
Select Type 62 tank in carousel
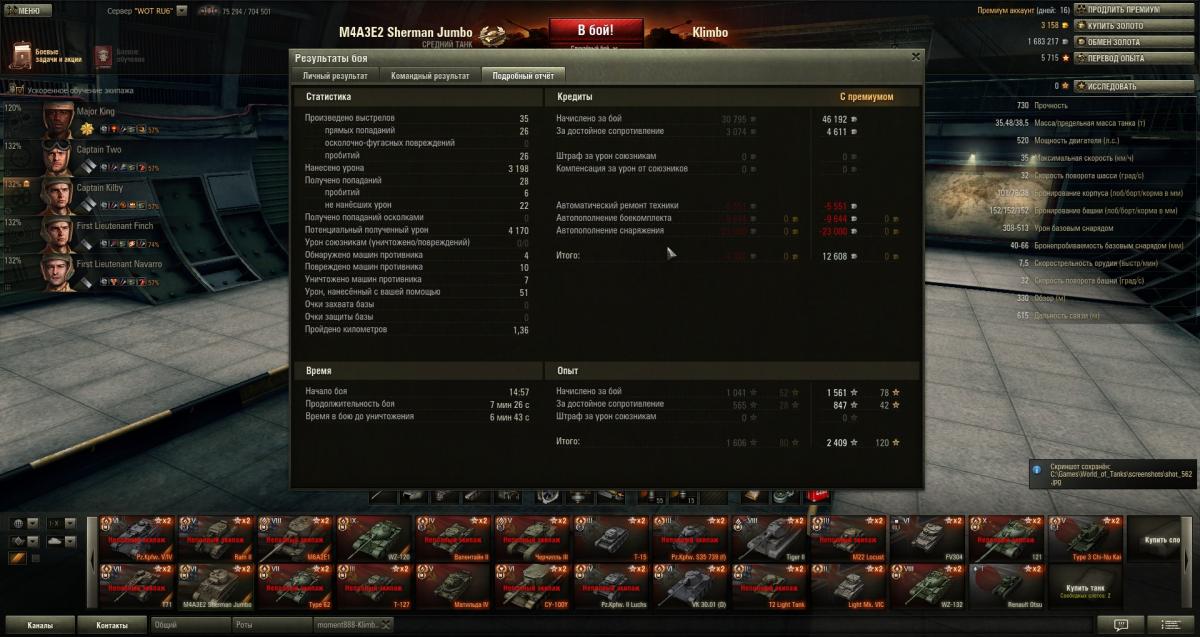[x=296, y=587]
